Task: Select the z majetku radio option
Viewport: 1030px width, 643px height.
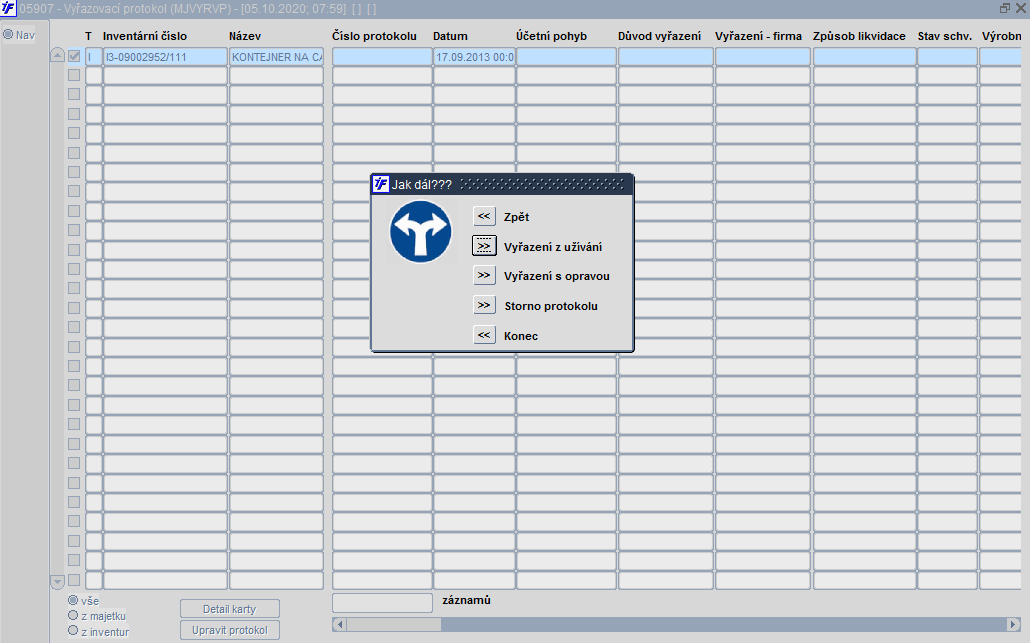Action: [73, 616]
